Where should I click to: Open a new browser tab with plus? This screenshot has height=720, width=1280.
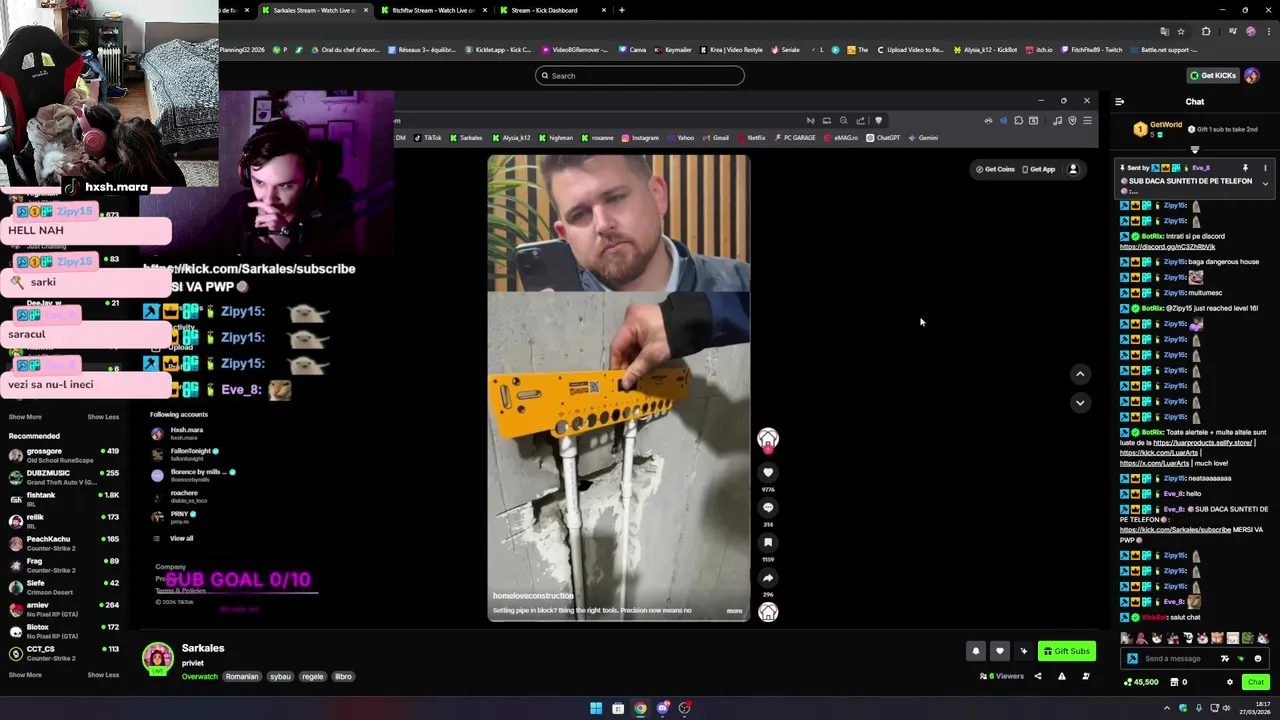621,10
